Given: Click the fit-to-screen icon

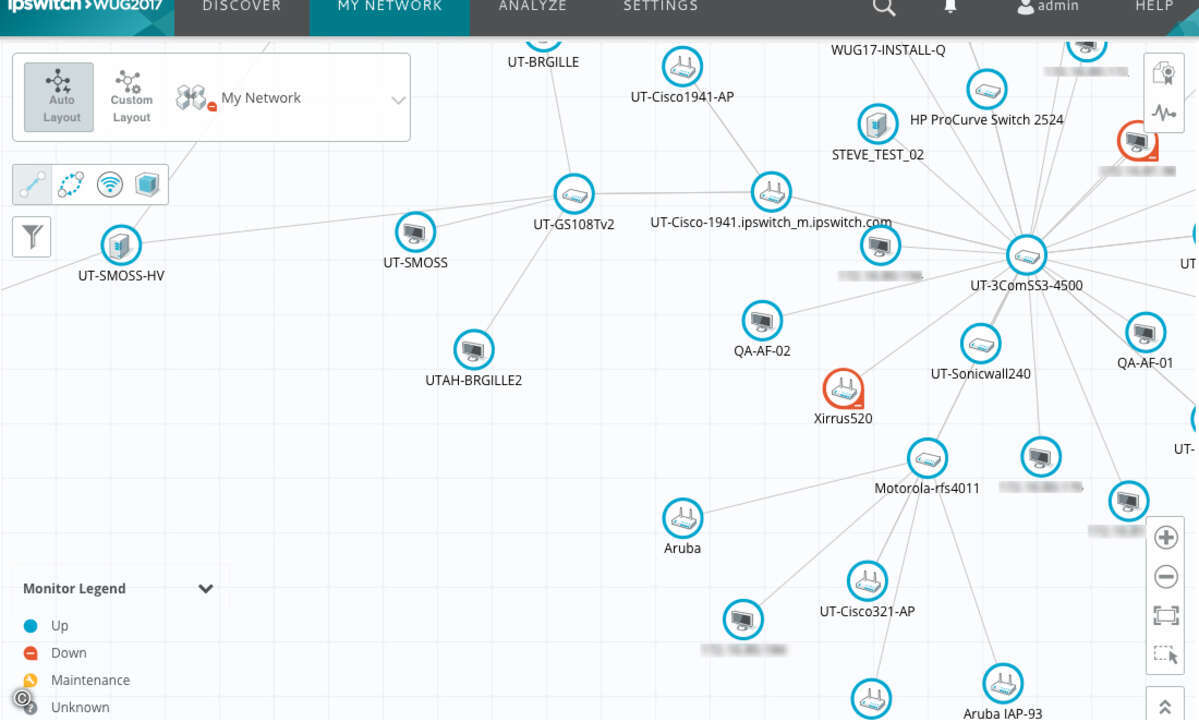Looking at the screenshot, I should (x=1165, y=615).
